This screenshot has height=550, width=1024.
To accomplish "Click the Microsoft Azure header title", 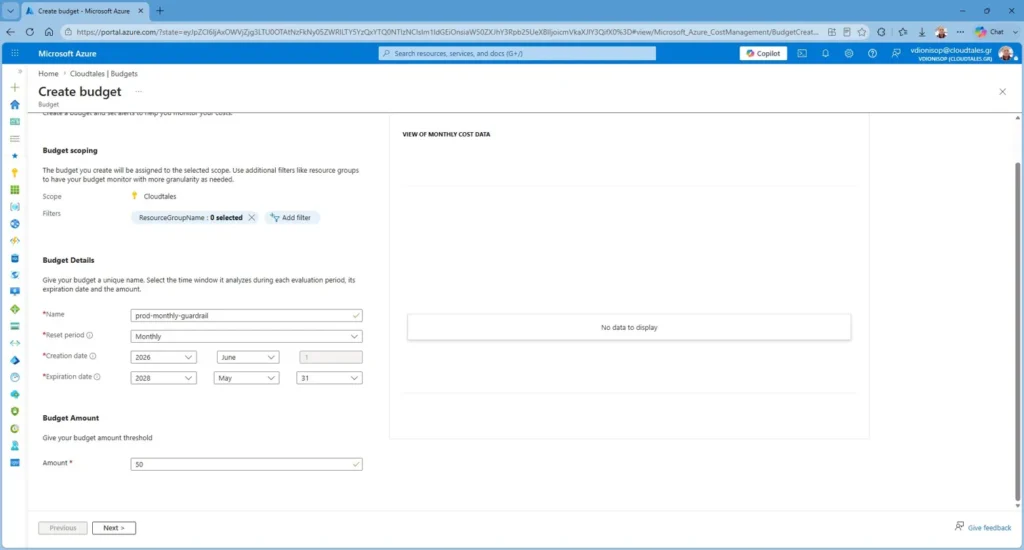I will tap(67, 54).
